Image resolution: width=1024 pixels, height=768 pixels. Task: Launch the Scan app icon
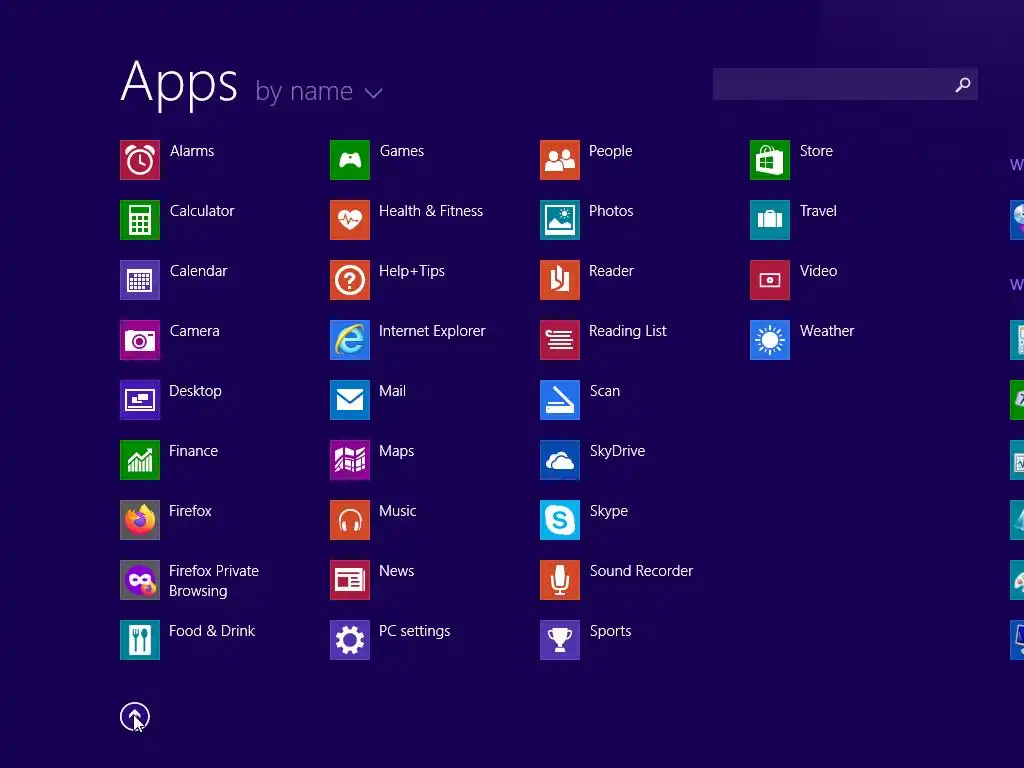click(560, 400)
